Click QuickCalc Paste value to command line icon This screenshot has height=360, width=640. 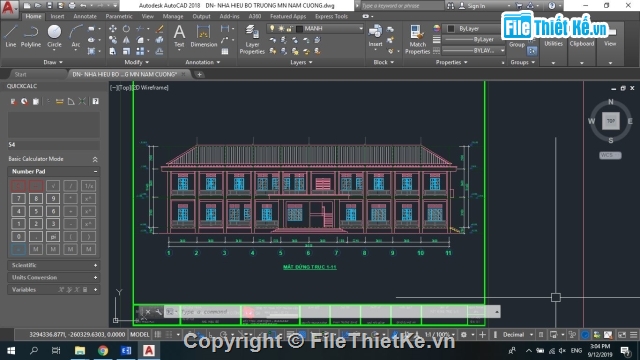click(x=36, y=101)
